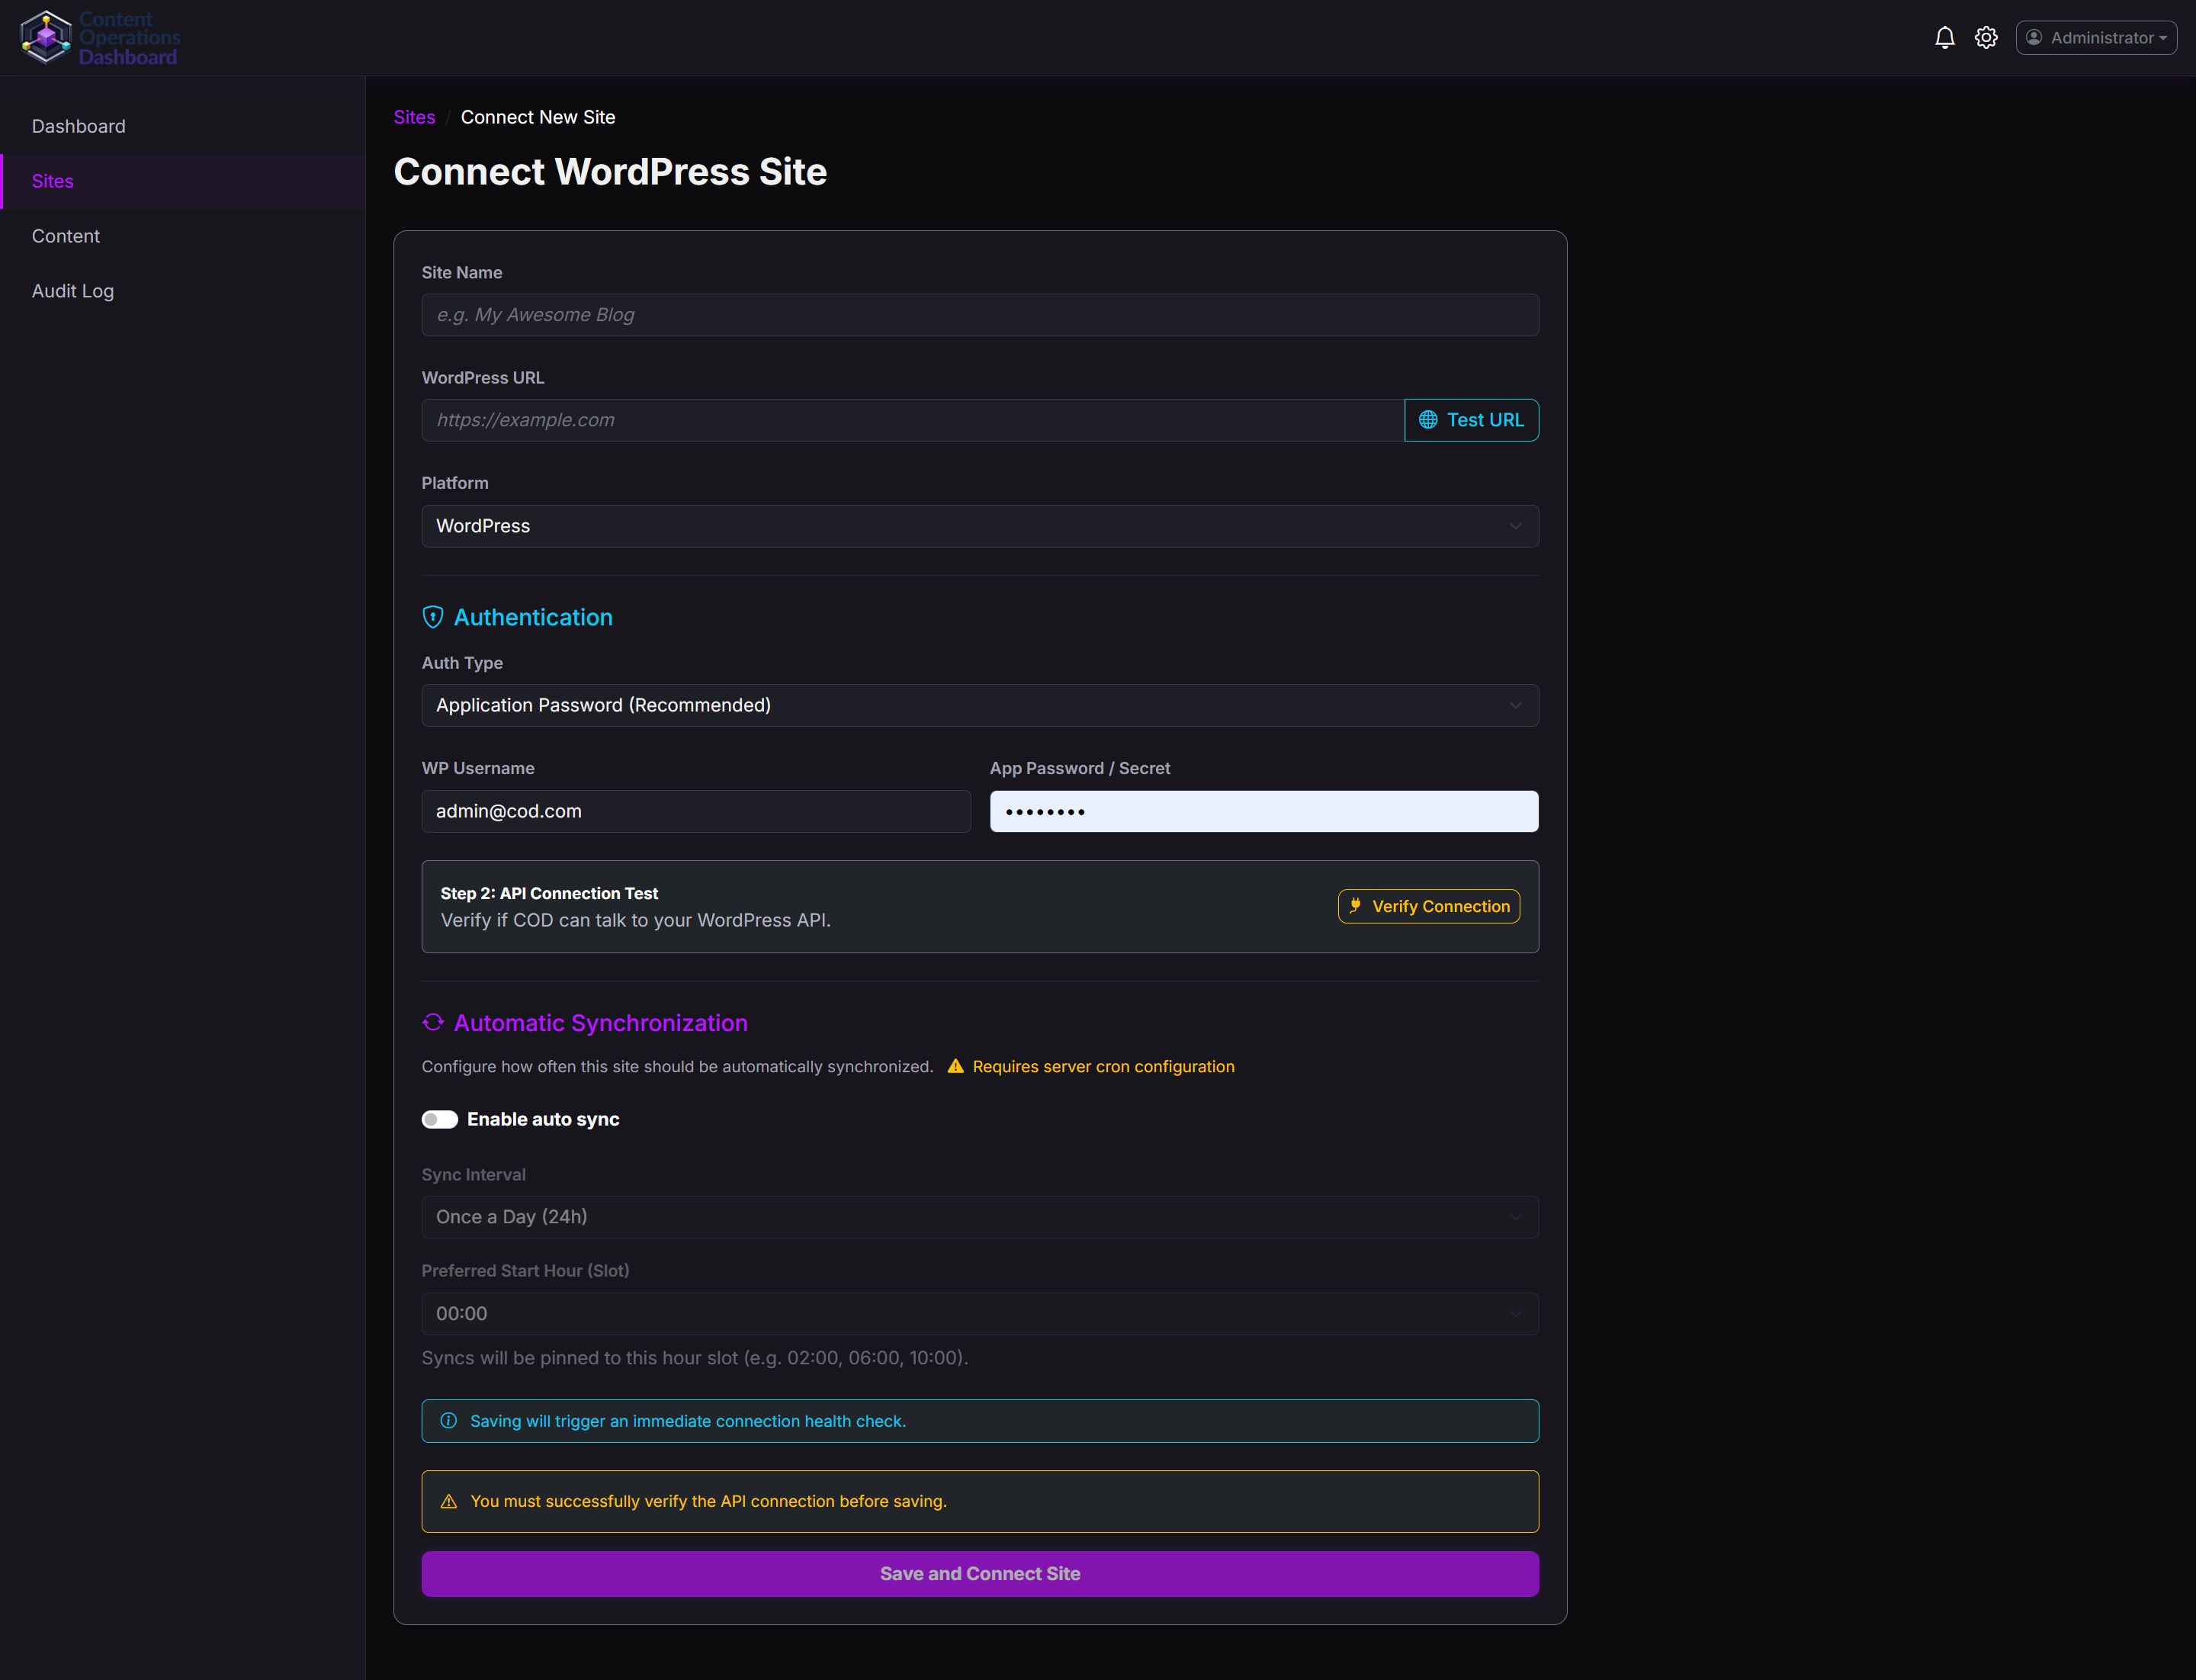Screen dimensions: 2196x1680
Task: Open Audit Log from the sidebar
Action: tap(73, 291)
